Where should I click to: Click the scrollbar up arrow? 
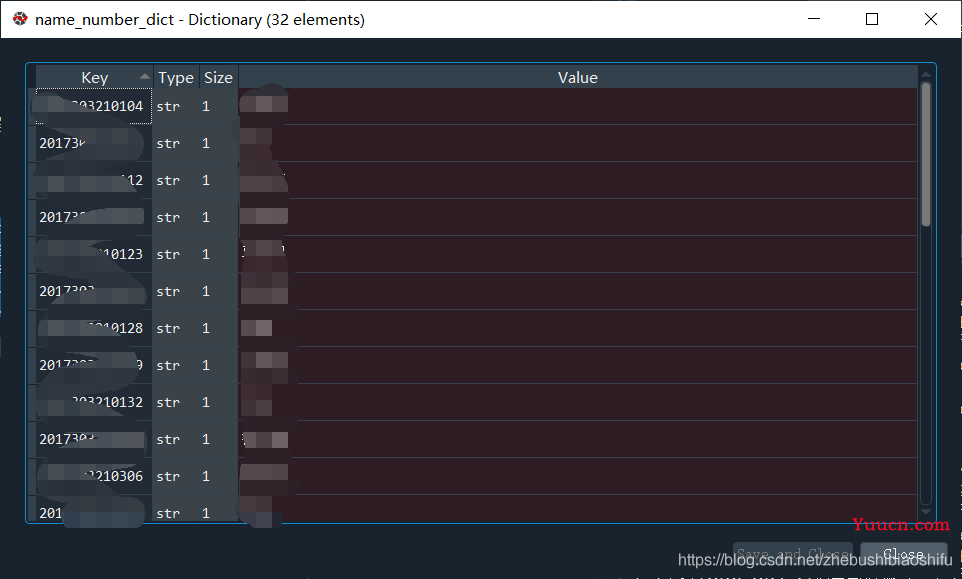(926, 74)
